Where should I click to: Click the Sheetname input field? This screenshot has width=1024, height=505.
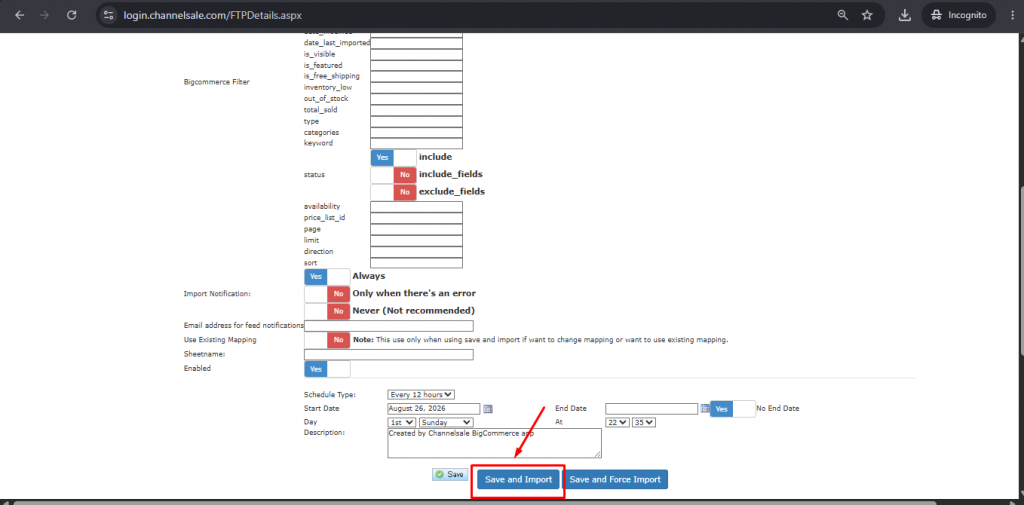(389, 355)
